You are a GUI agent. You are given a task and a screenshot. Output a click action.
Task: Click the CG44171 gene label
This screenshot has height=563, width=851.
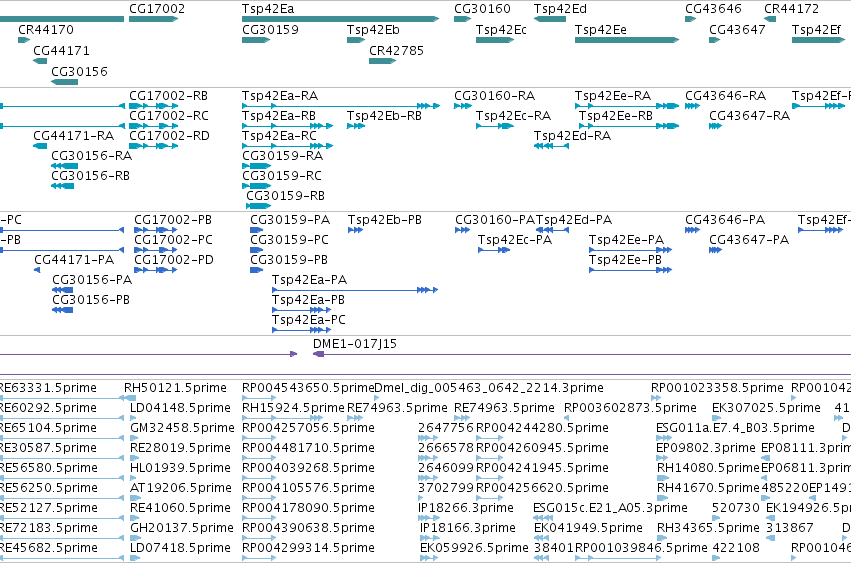pos(61,50)
